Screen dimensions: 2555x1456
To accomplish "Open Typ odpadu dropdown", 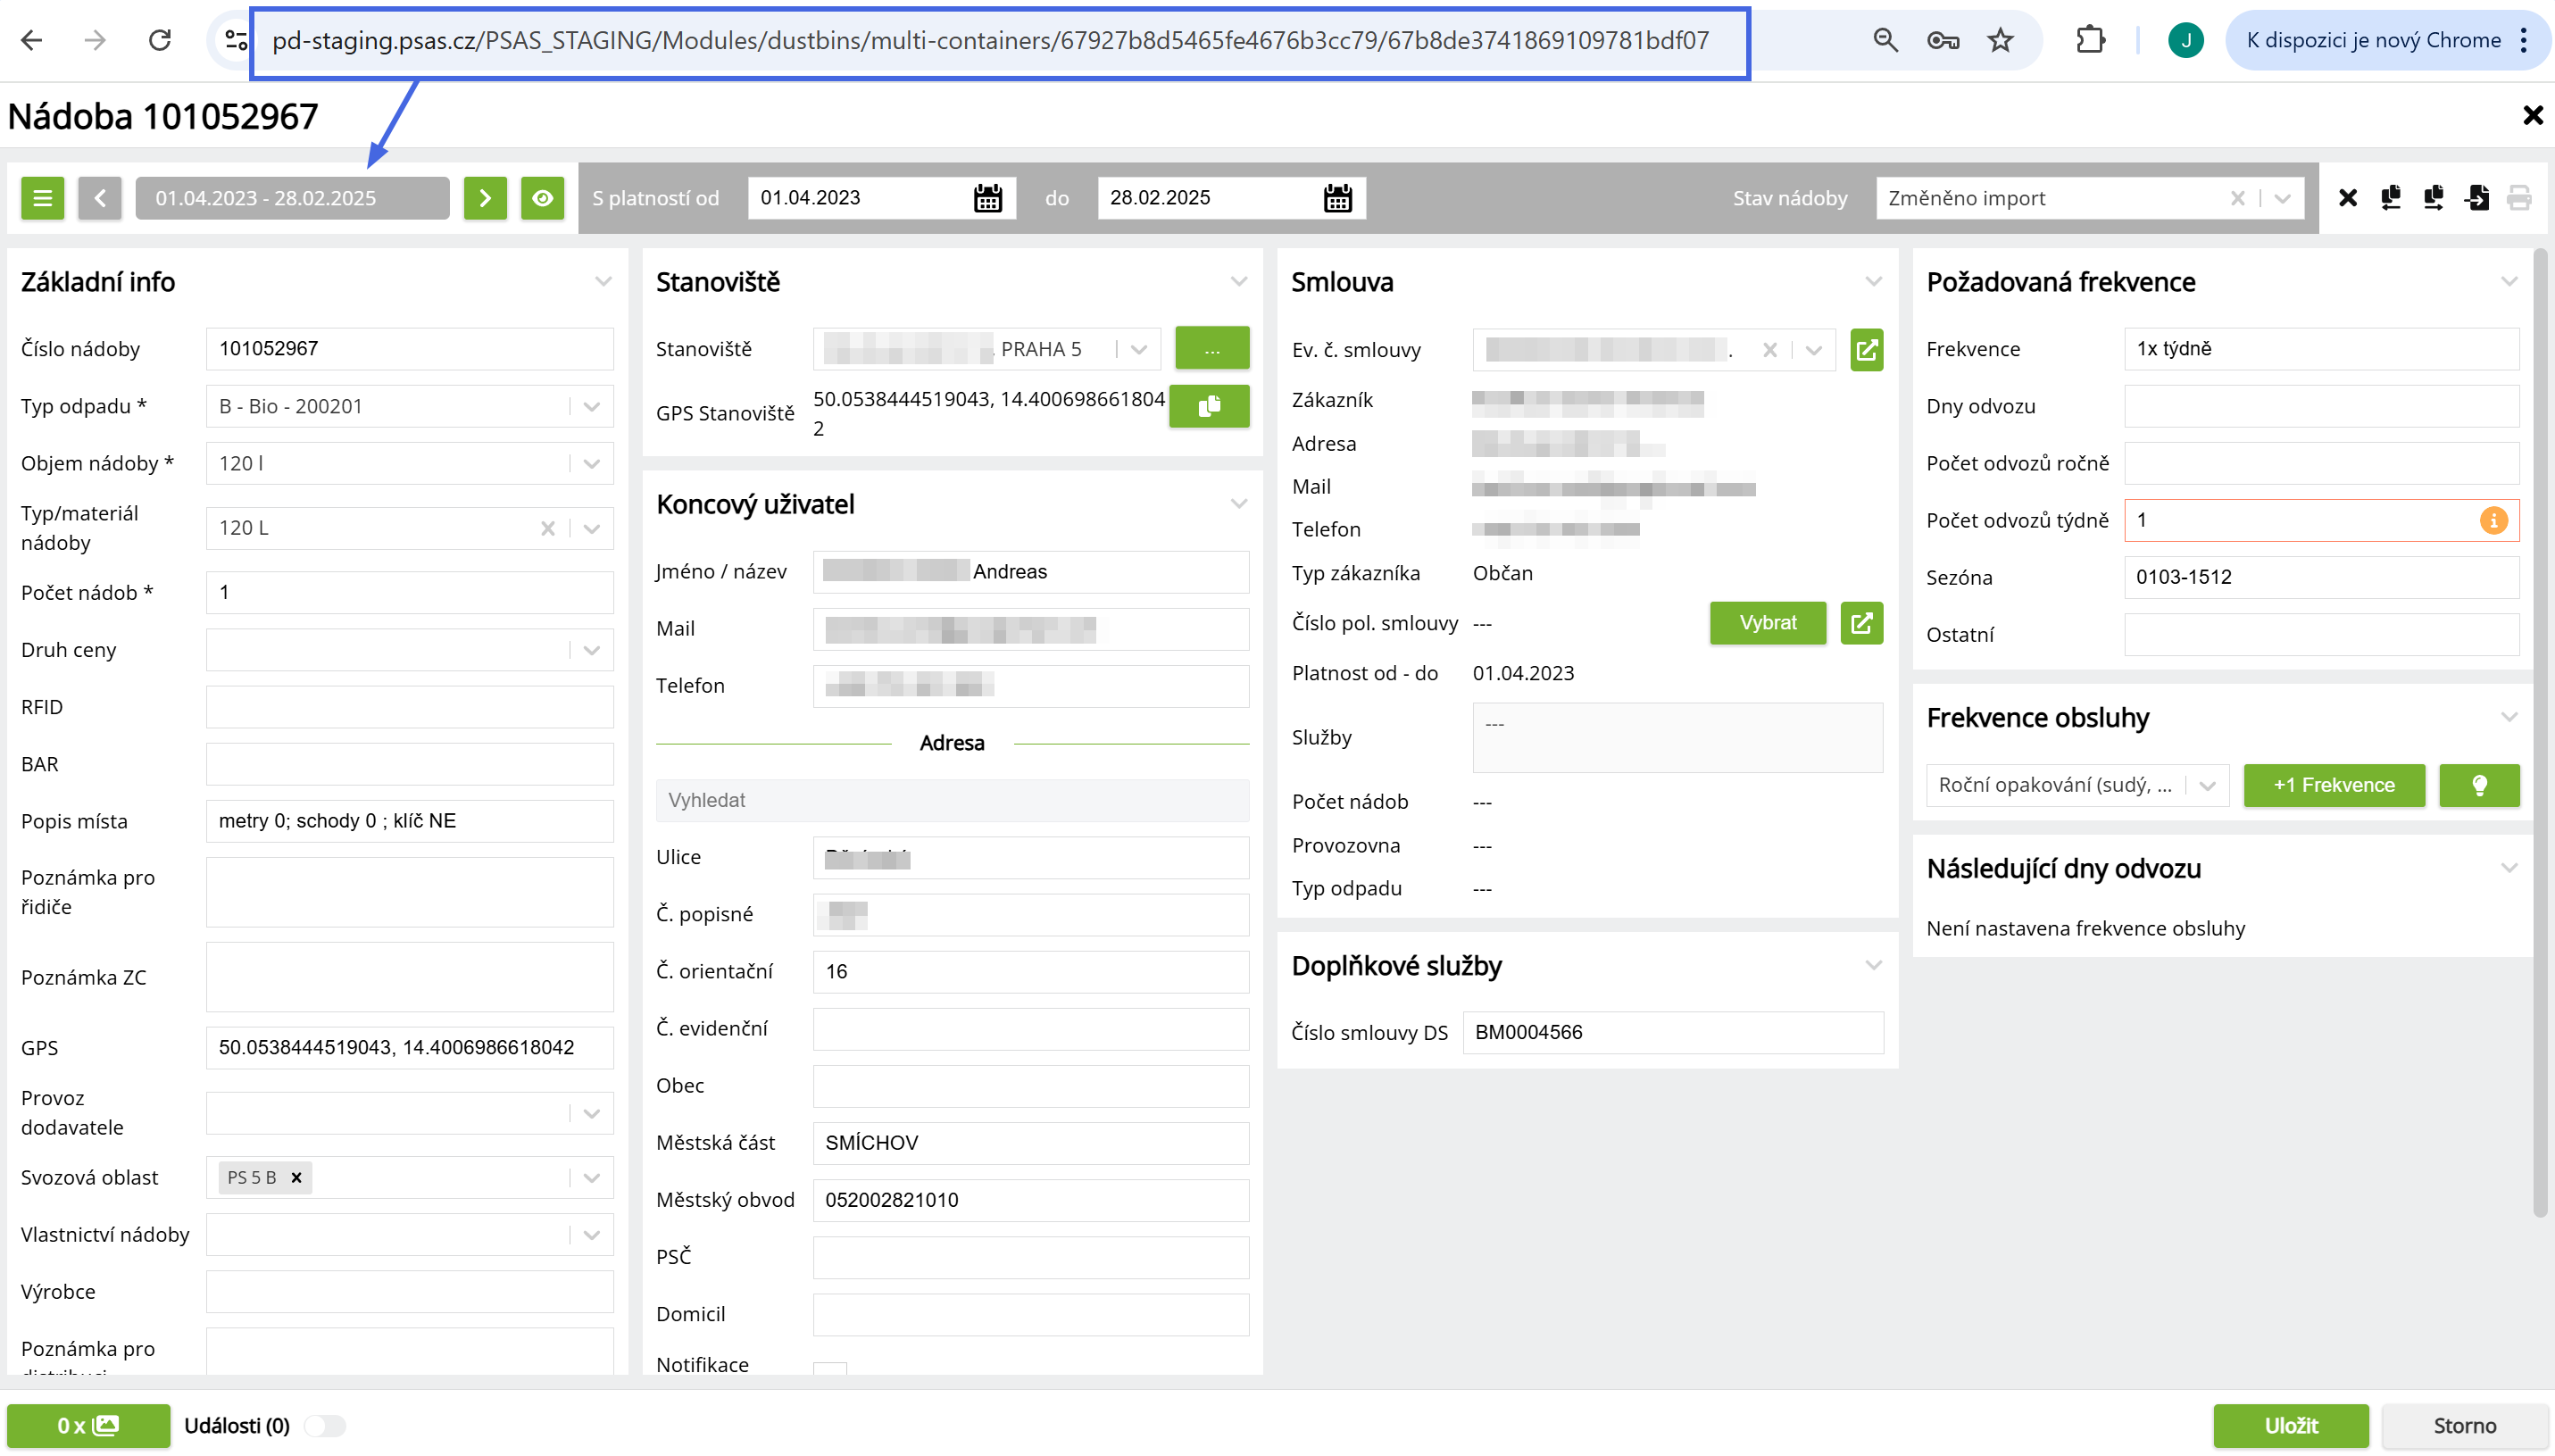I will click(x=591, y=406).
